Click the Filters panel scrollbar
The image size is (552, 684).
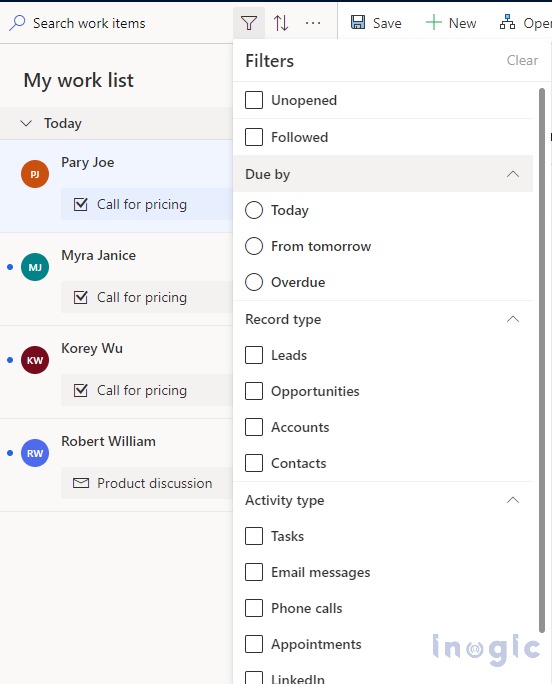(x=542, y=360)
